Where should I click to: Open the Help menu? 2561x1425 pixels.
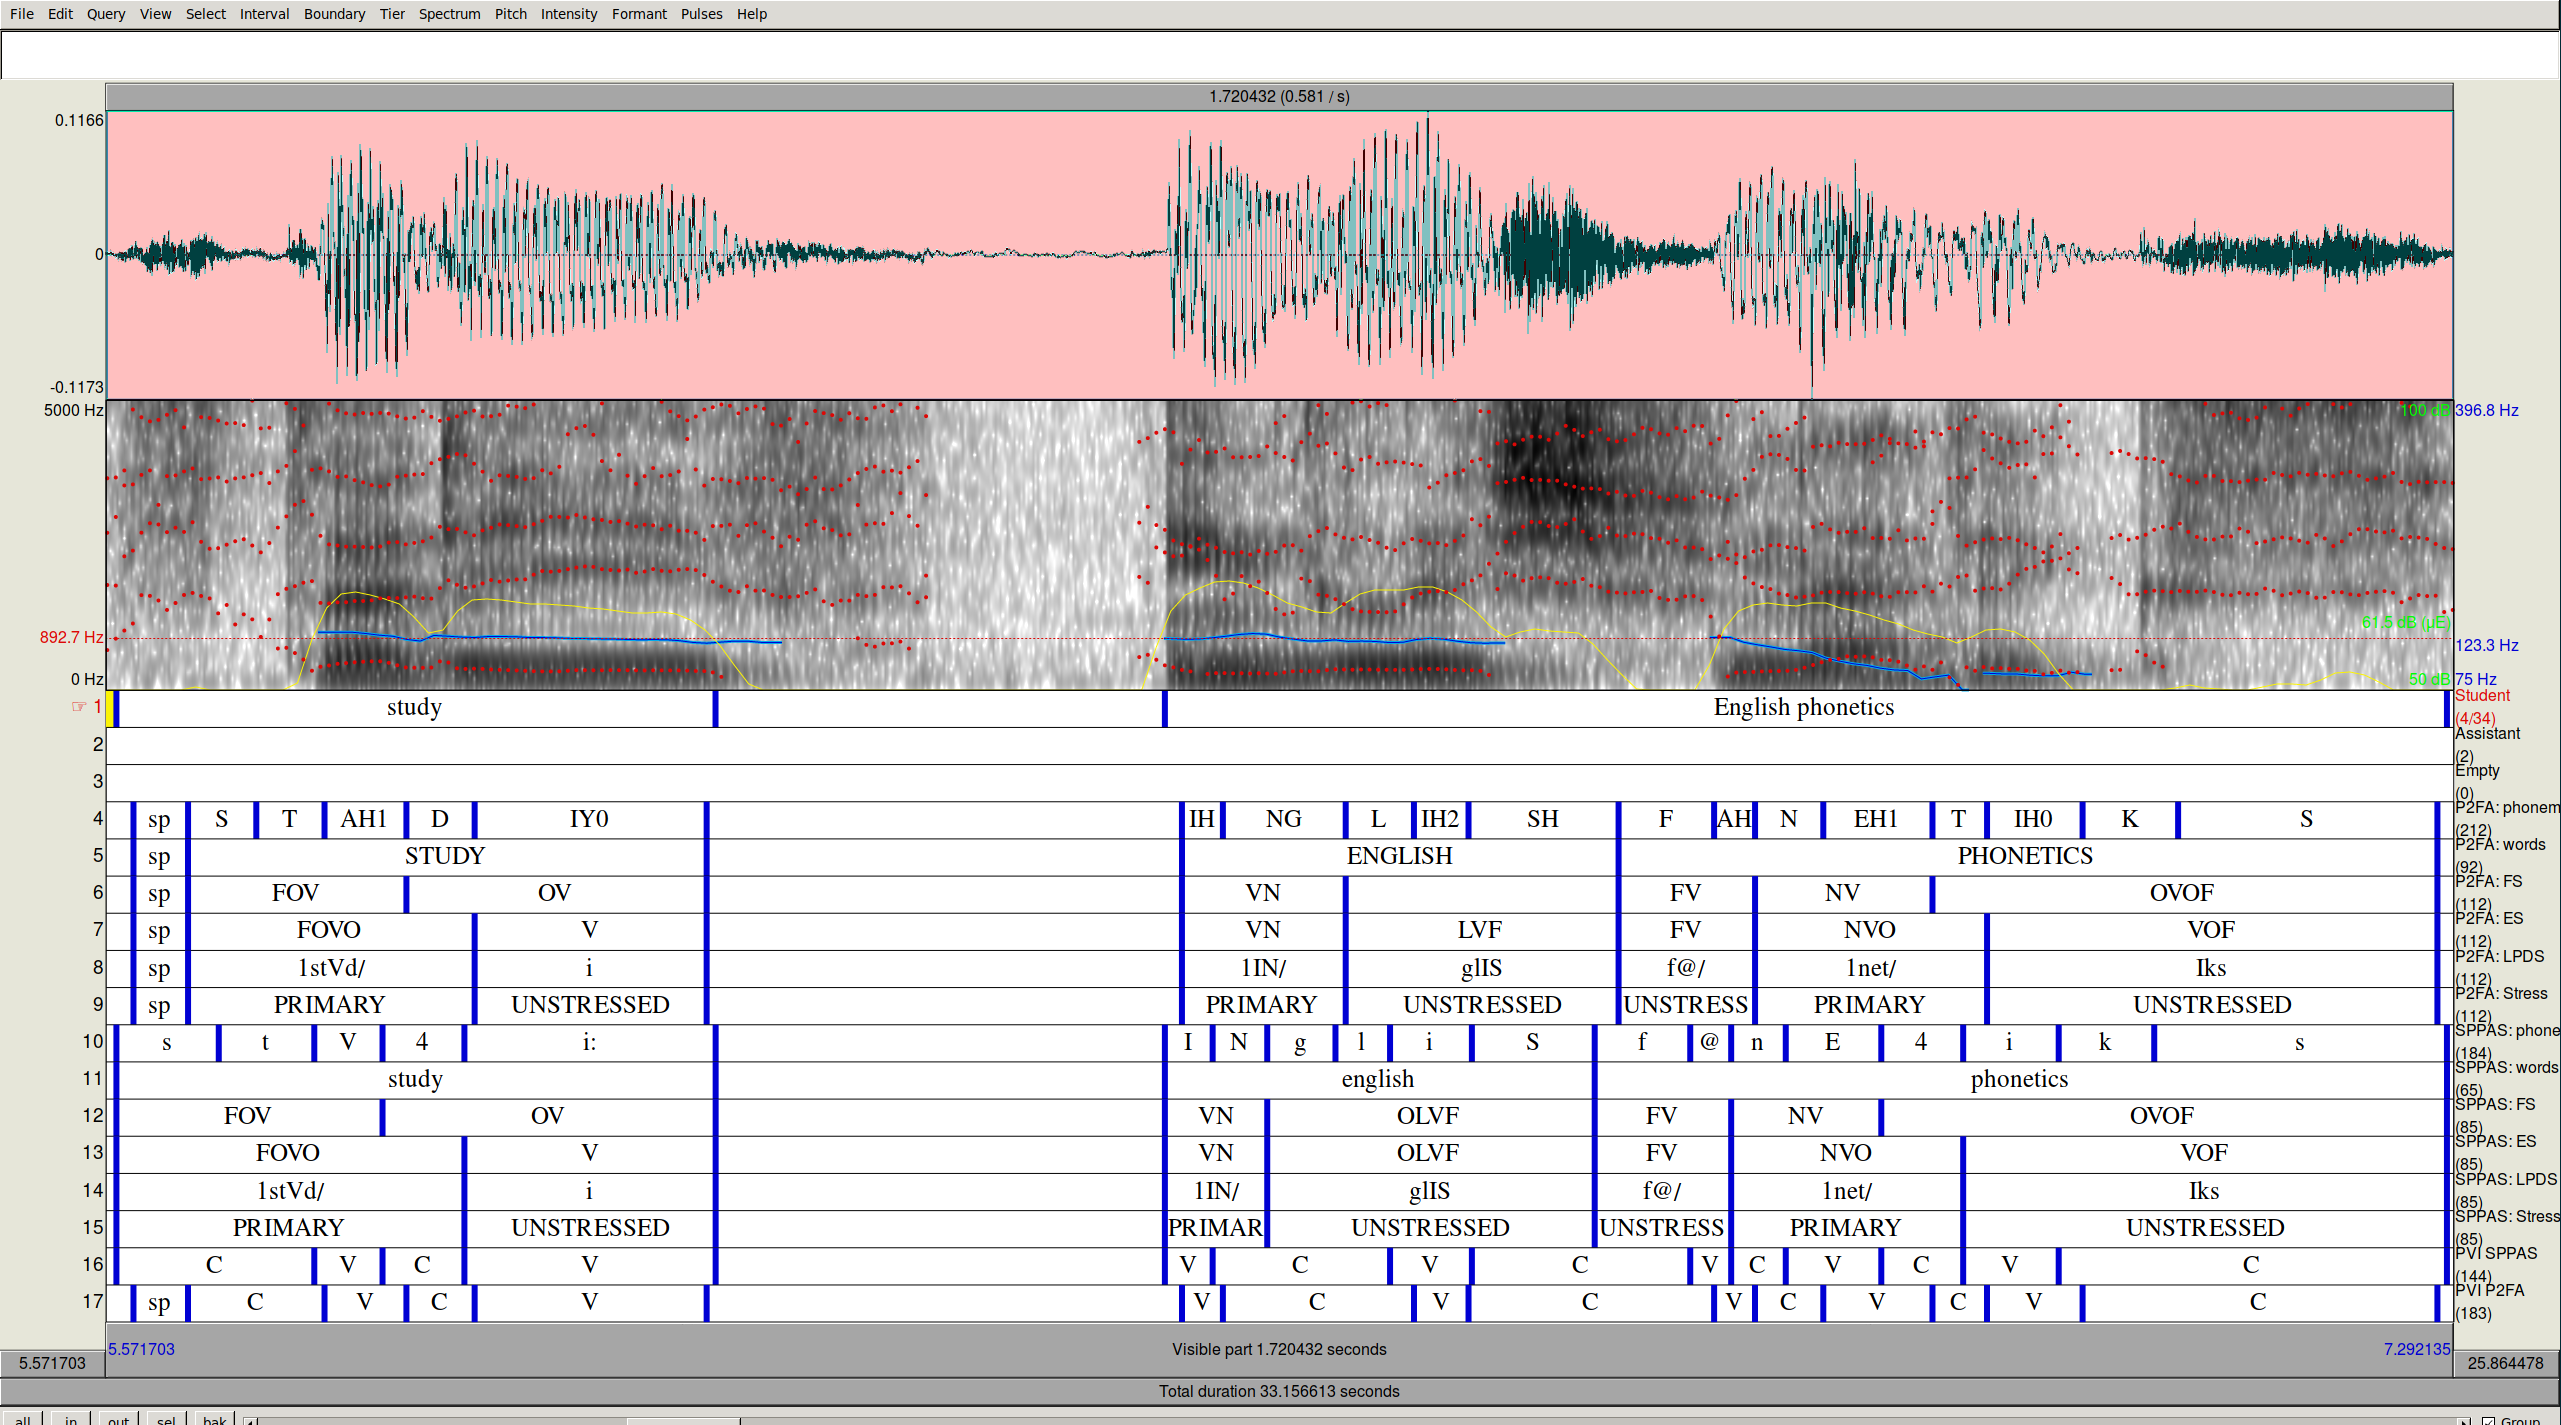tap(751, 14)
